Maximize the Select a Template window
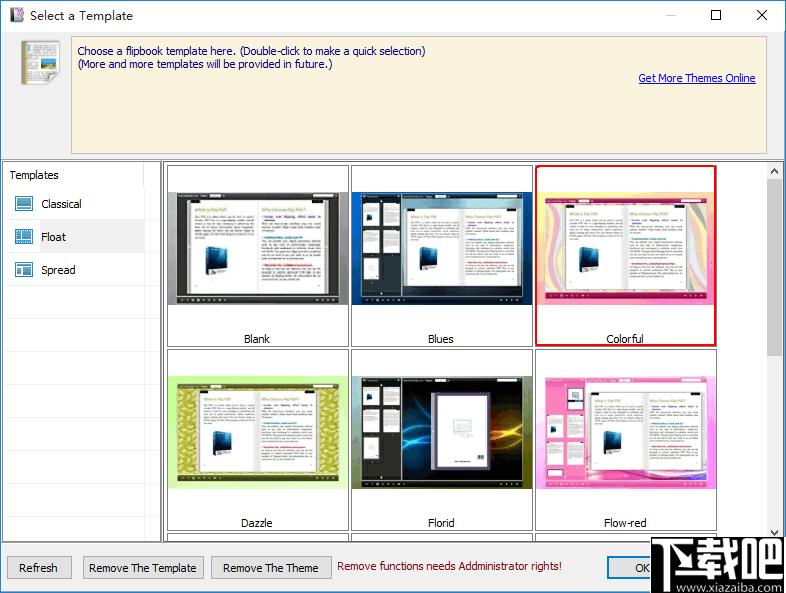 click(716, 15)
